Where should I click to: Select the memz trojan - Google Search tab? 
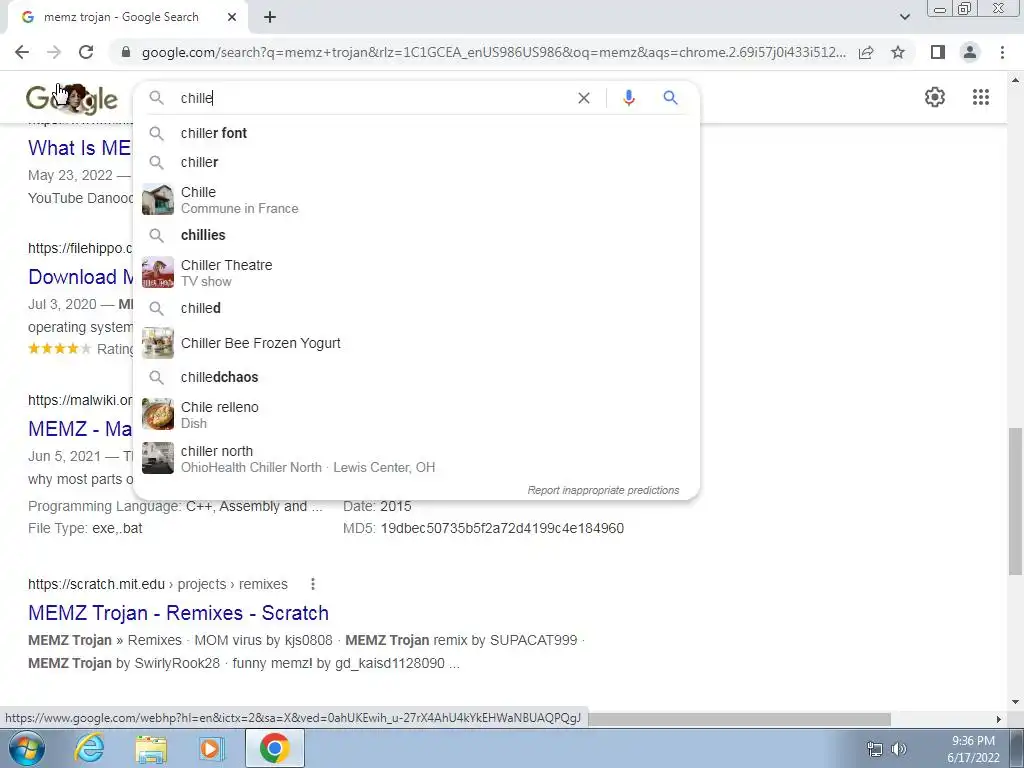click(x=127, y=17)
